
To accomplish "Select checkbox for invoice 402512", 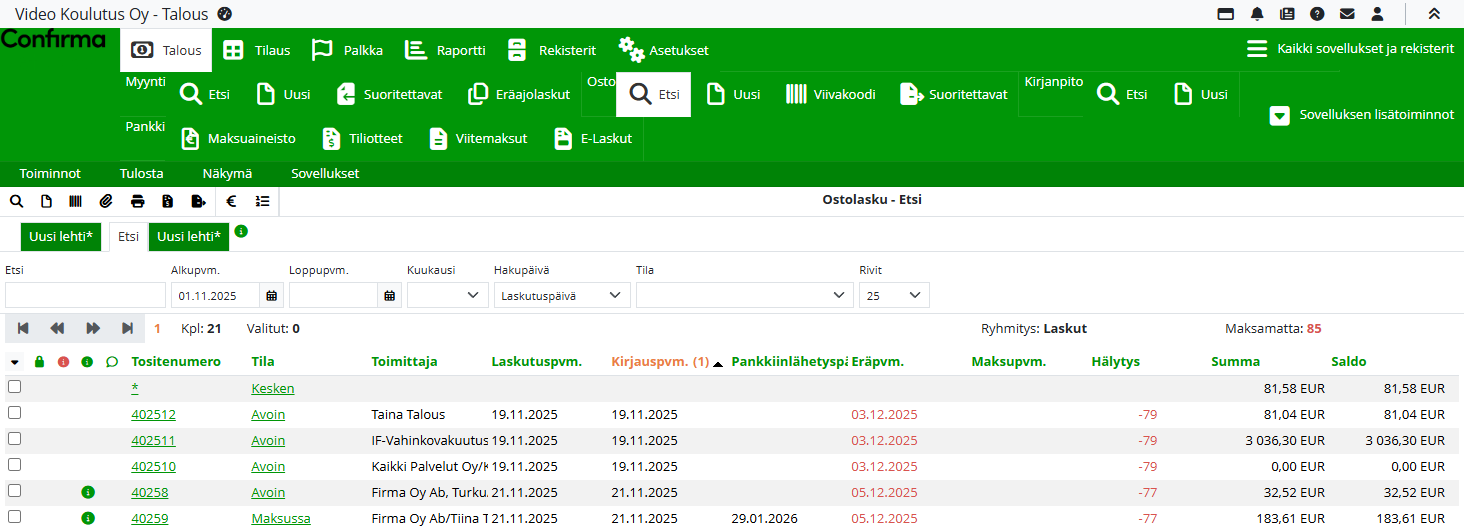I will pyautogui.click(x=14, y=413).
